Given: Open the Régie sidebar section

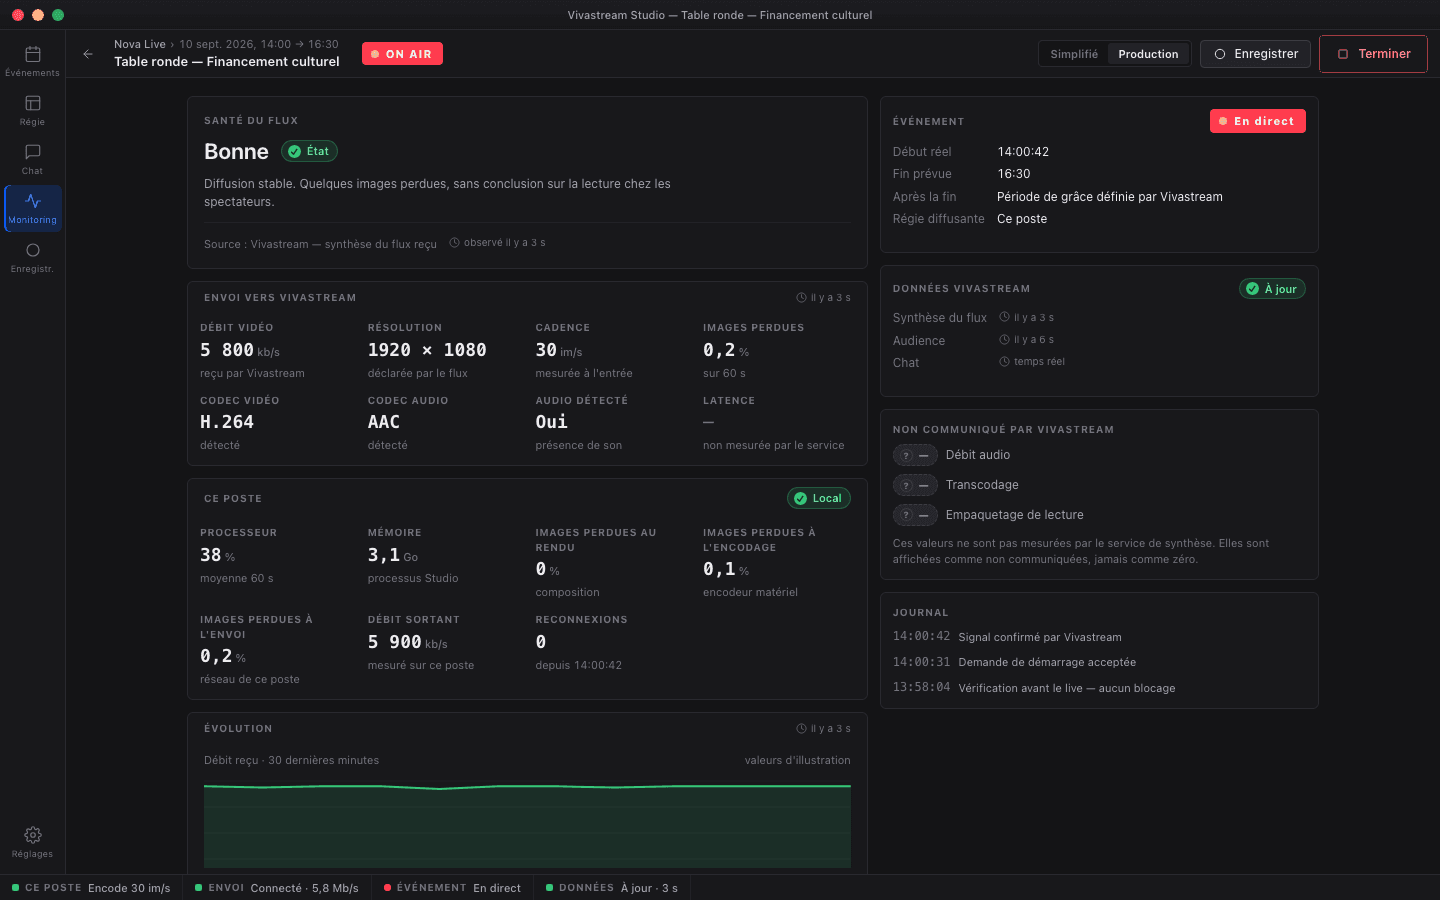Looking at the screenshot, I should coord(32,110).
